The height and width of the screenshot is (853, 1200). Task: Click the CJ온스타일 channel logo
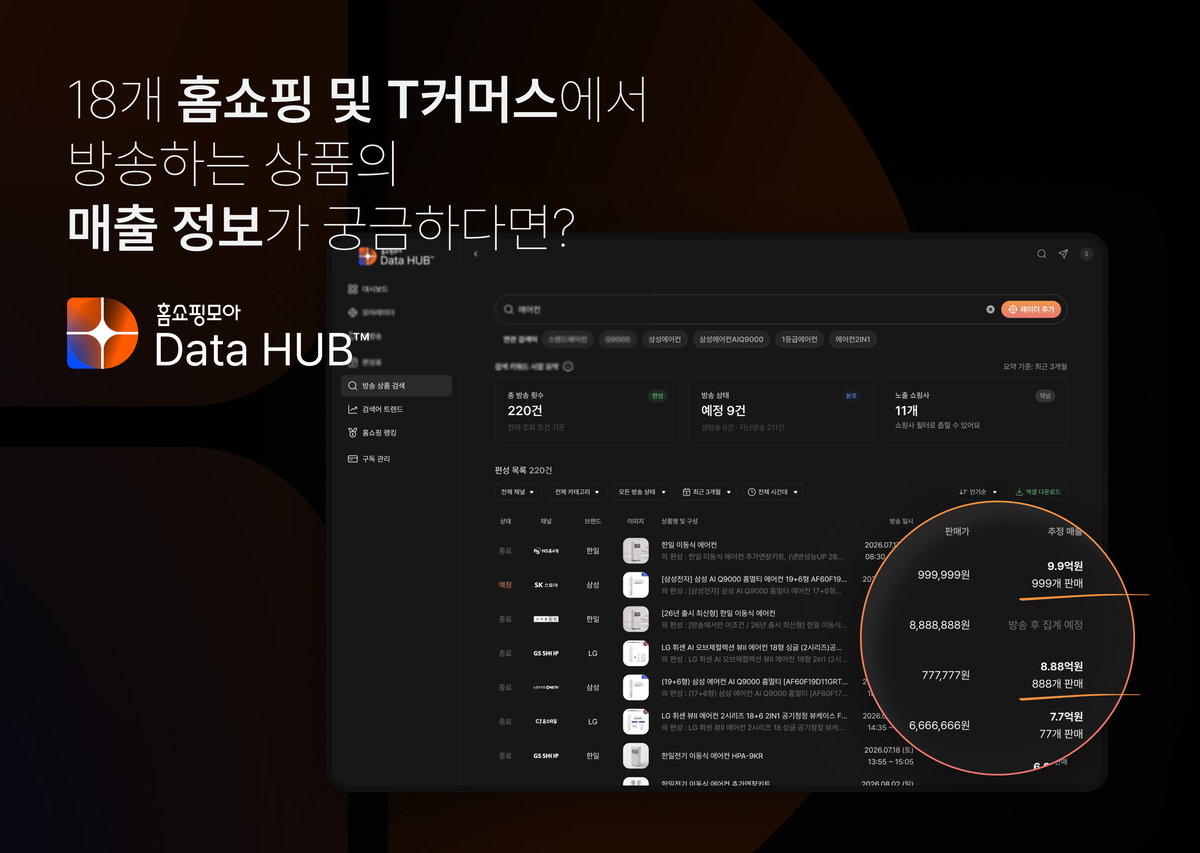pyautogui.click(x=546, y=721)
